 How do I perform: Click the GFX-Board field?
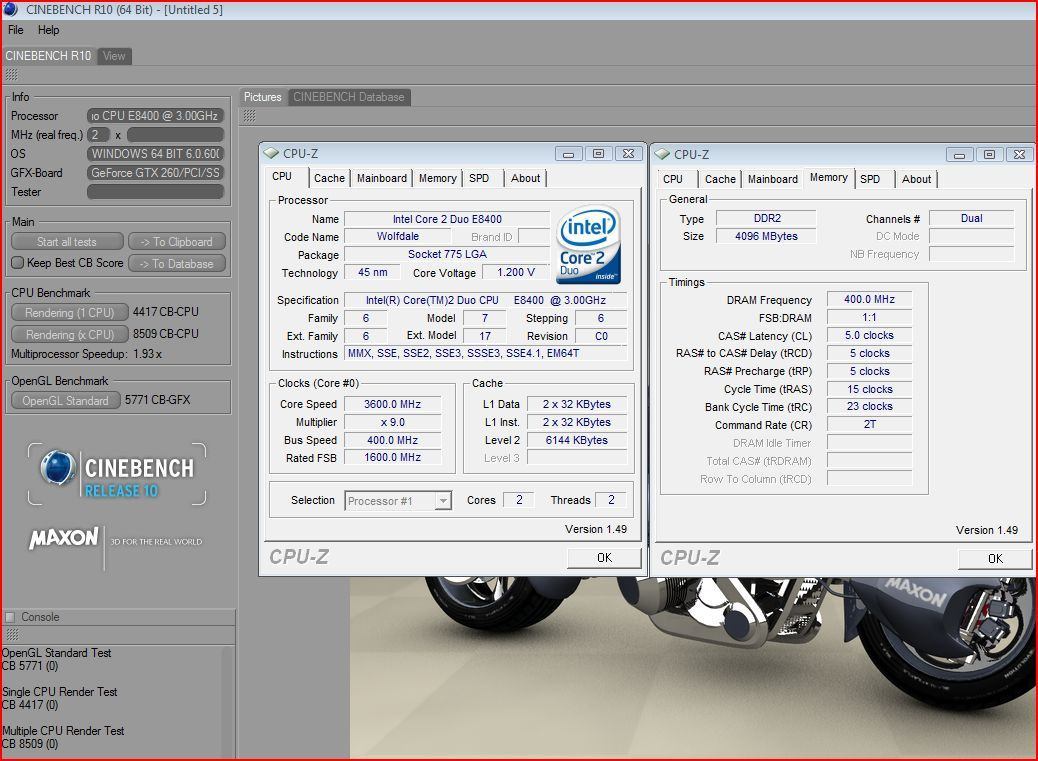tap(156, 173)
